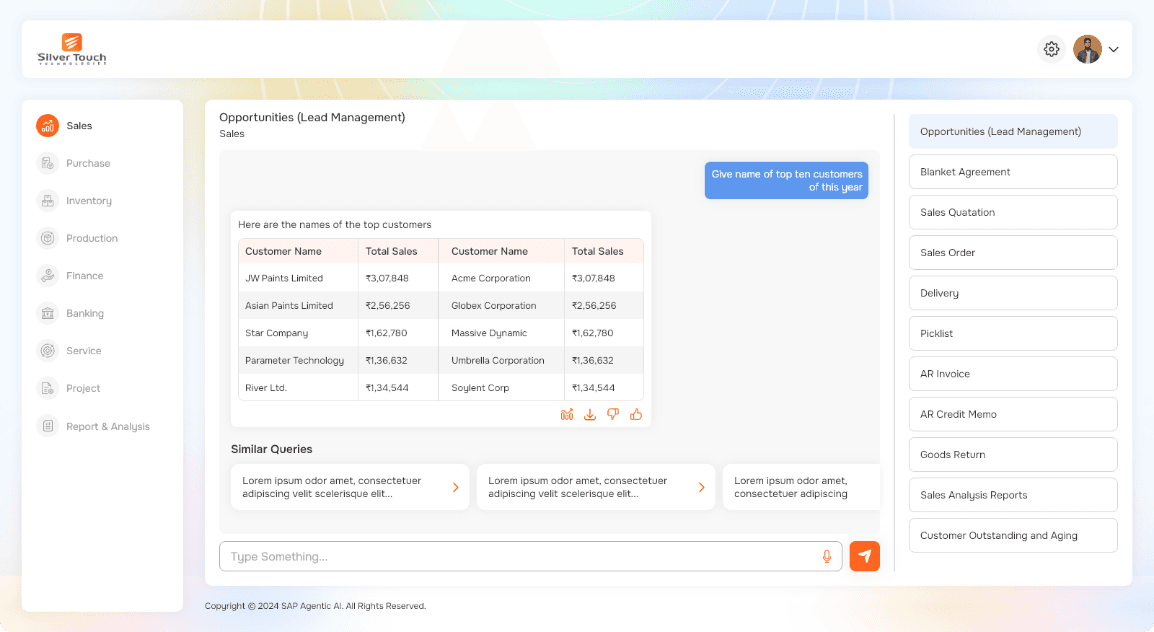
Task: Open the second similar query arrow
Action: (x=701, y=487)
